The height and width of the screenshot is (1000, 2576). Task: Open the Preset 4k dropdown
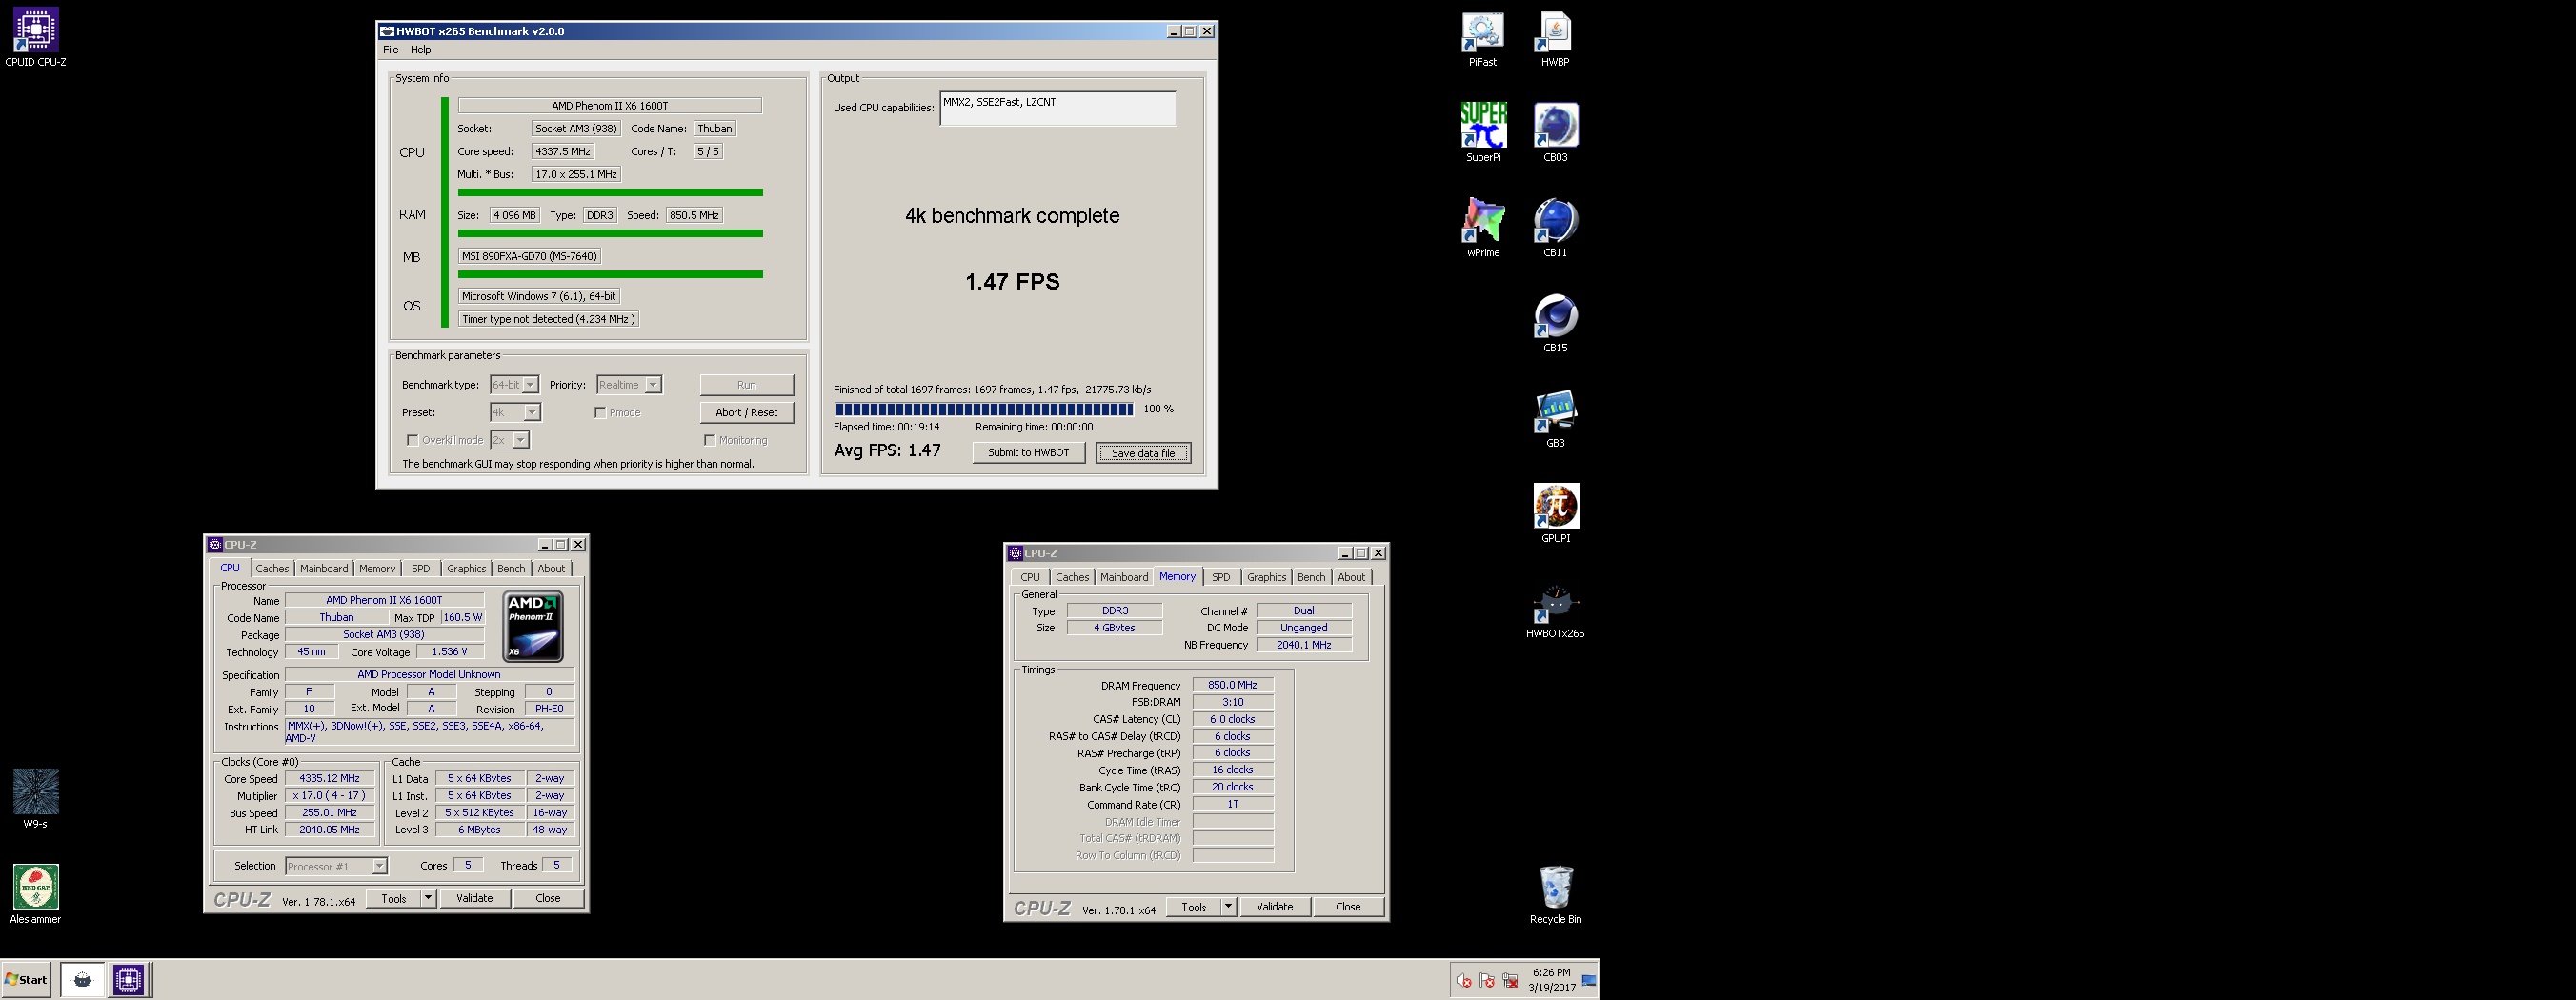pyautogui.click(x=515, y=412)
